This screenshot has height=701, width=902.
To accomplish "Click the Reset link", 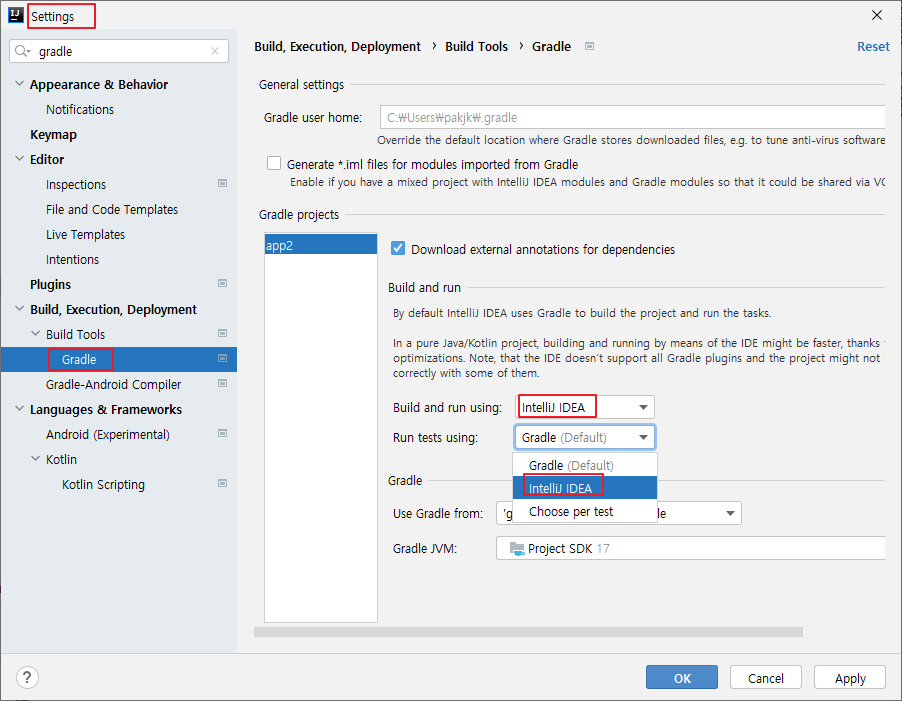I will 873,47.
